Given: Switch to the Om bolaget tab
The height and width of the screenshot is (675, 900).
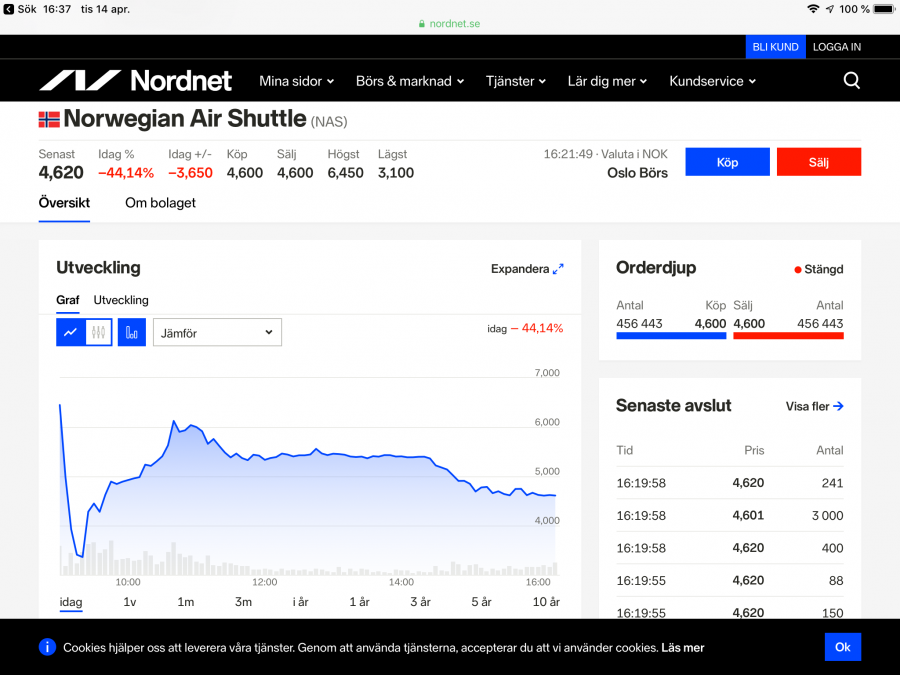Looking at the screenshot, I should [x=160, y=203].
